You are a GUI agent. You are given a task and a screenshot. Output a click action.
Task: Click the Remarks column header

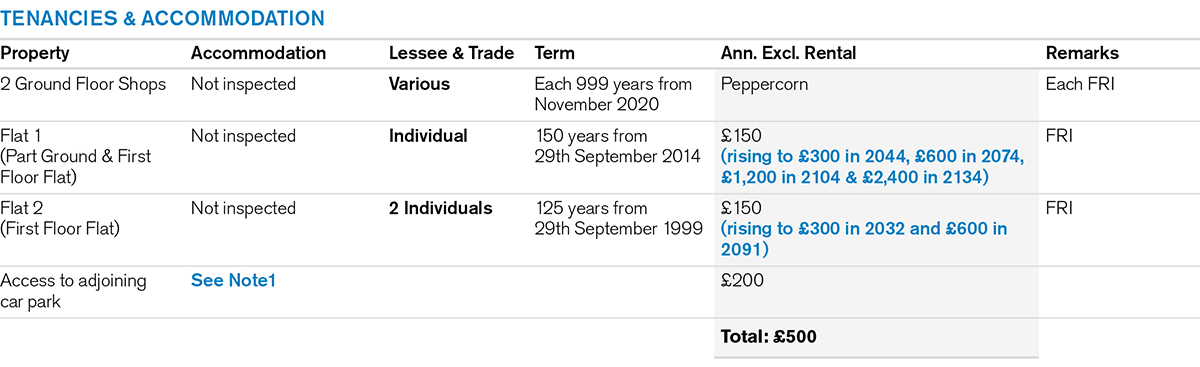1082,53
